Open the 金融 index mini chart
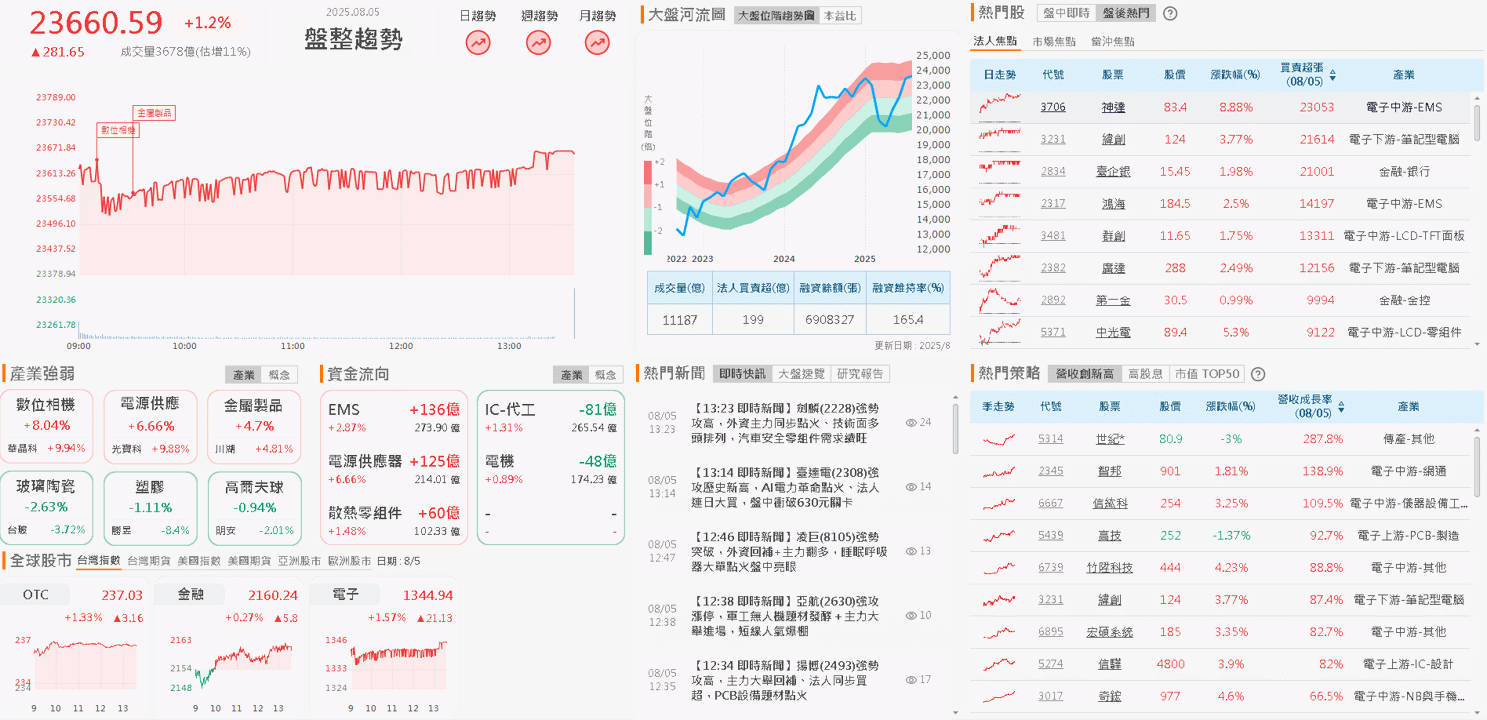This screenshot has height=720, width=1487. coord(229,648)
